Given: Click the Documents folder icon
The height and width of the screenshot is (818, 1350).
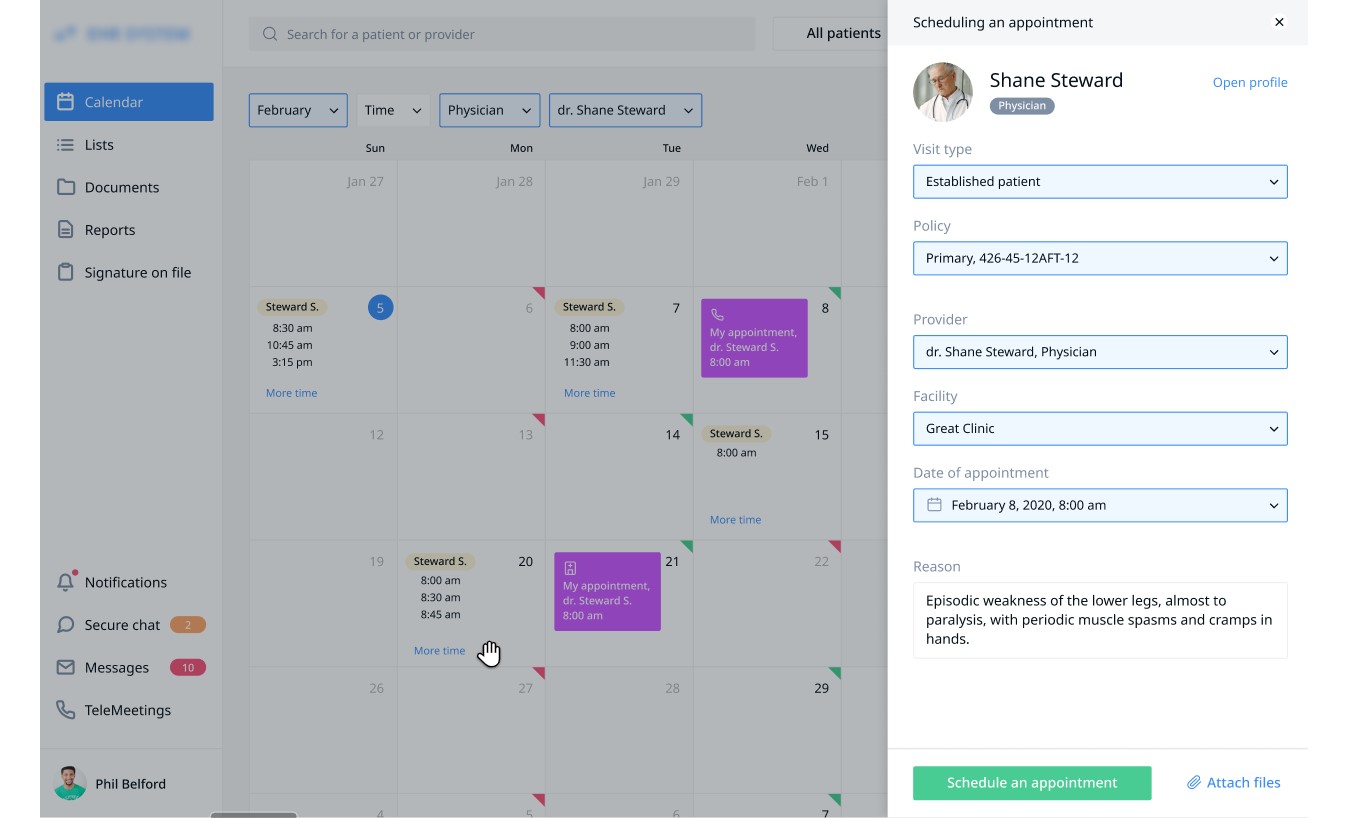Looking at the screenshot, I should 66,187.
